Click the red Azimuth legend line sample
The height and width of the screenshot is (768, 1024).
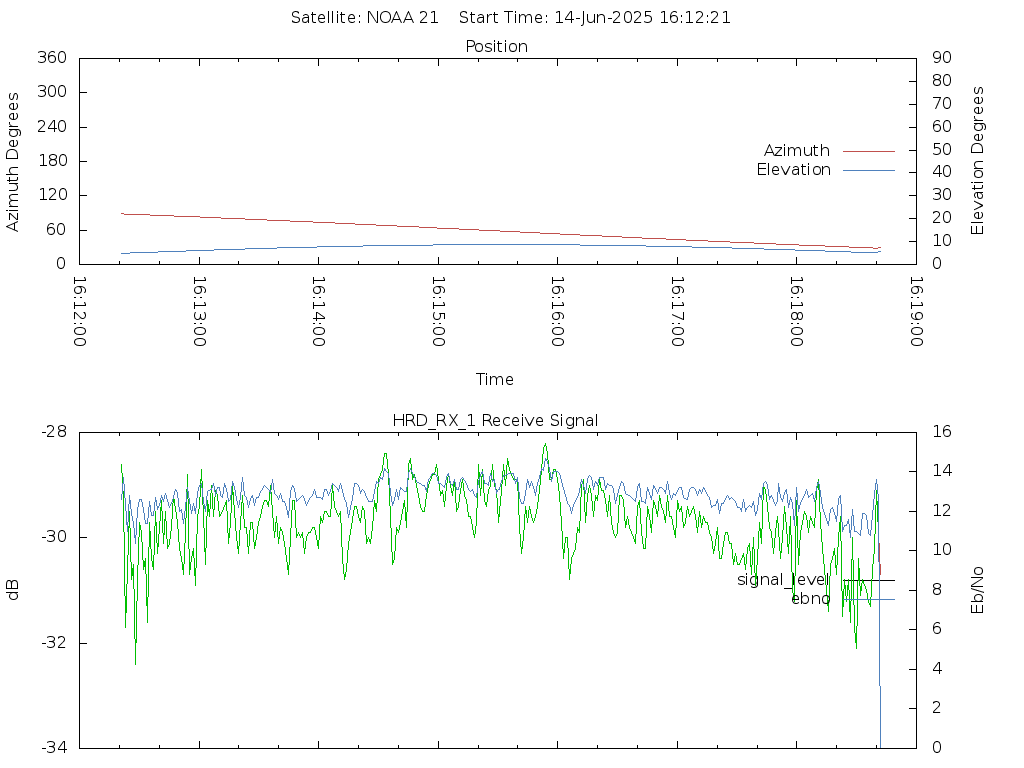point(869,151)
